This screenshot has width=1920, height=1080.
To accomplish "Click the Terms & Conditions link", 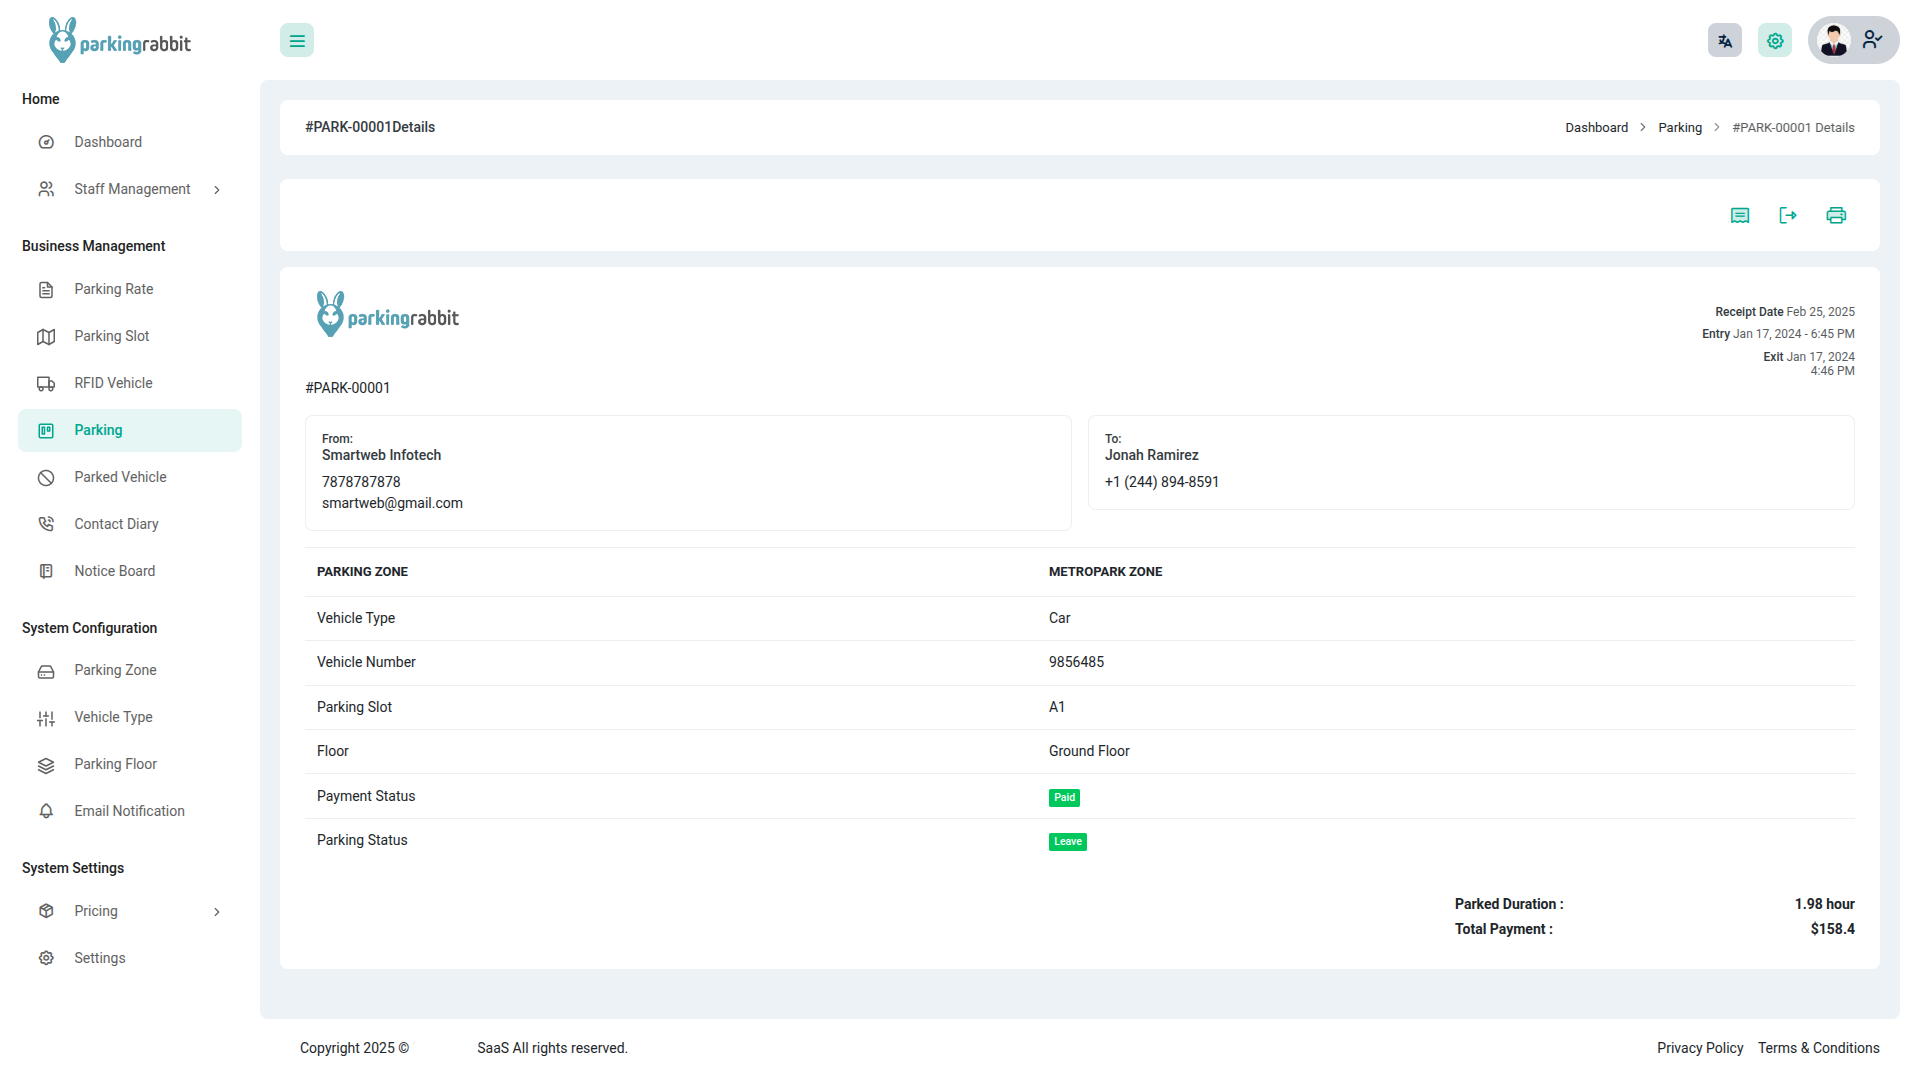I will [x=1818, y=1048].
